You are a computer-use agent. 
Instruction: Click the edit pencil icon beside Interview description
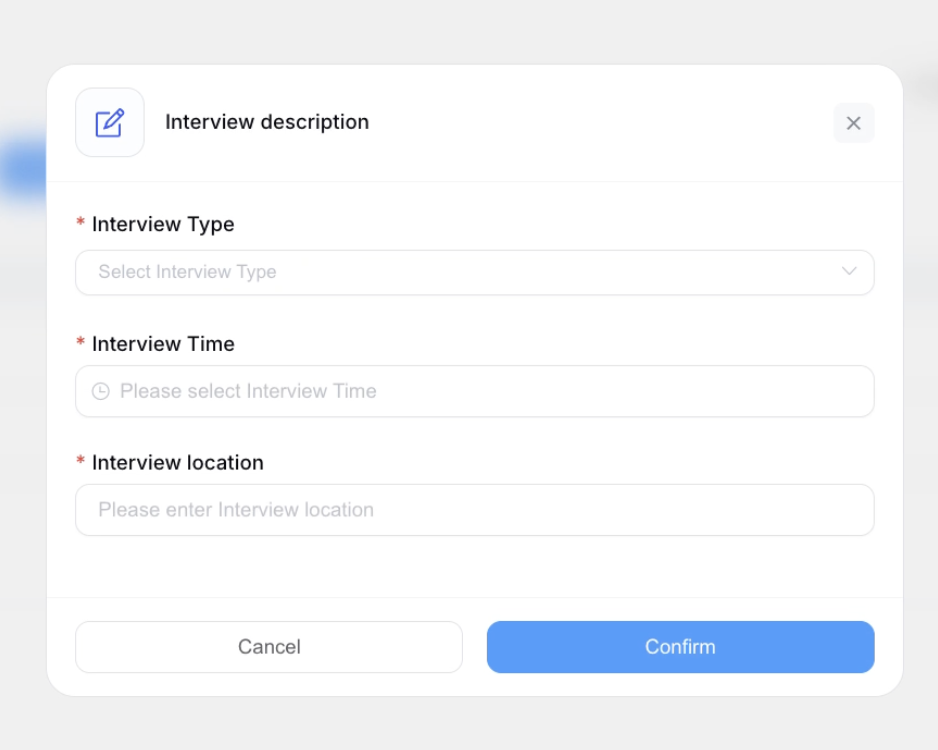109,122
